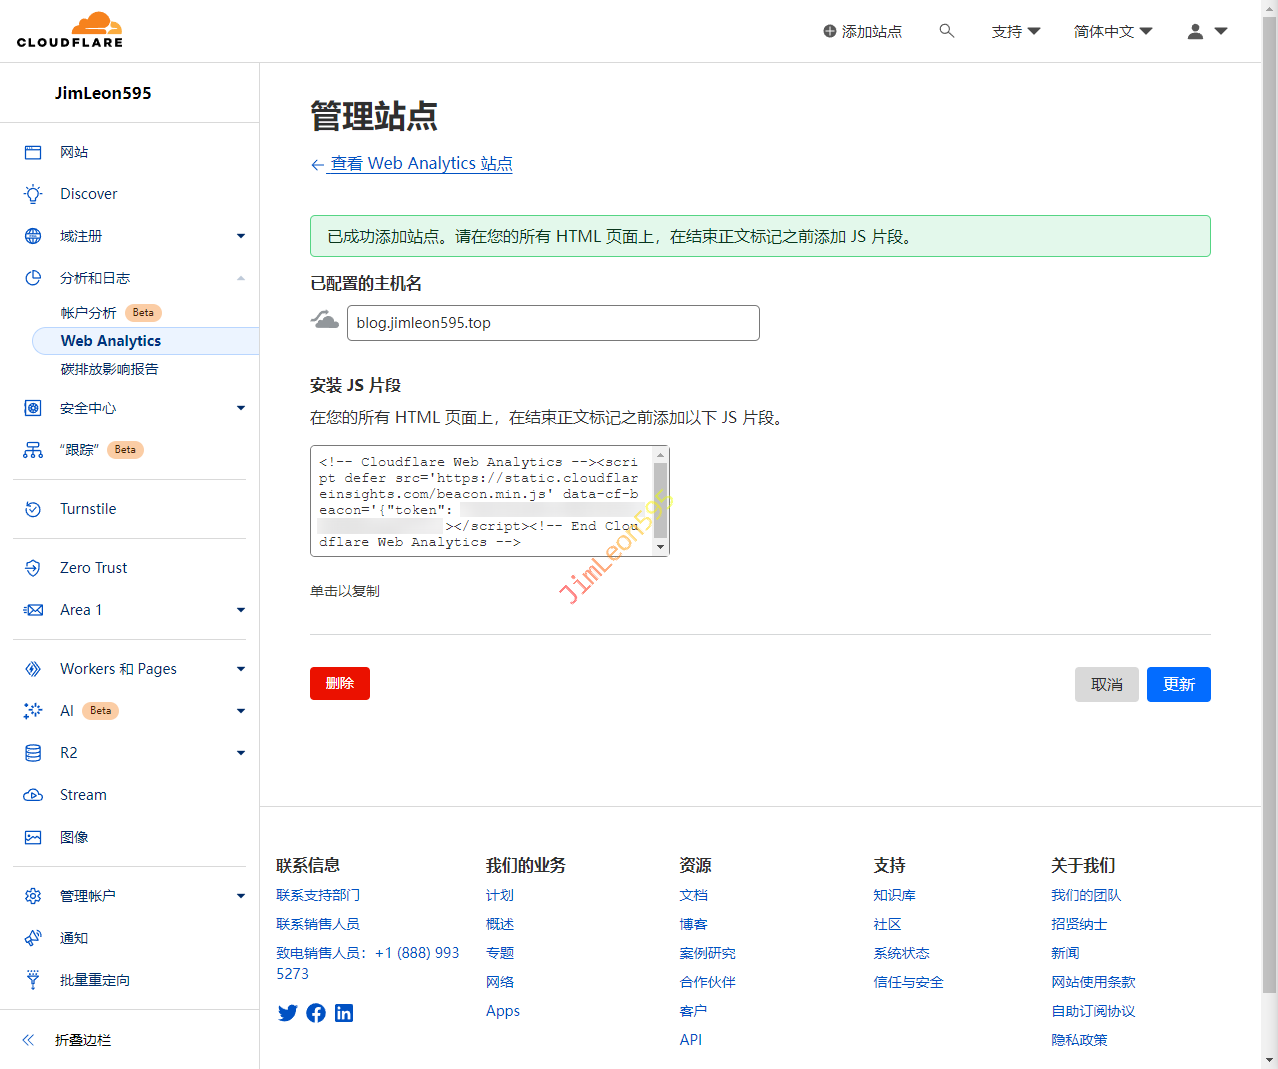Open Cloudflare's Twitter page icon
The height and width of the screenshot is (1069, 1278).
[287, 1013]
